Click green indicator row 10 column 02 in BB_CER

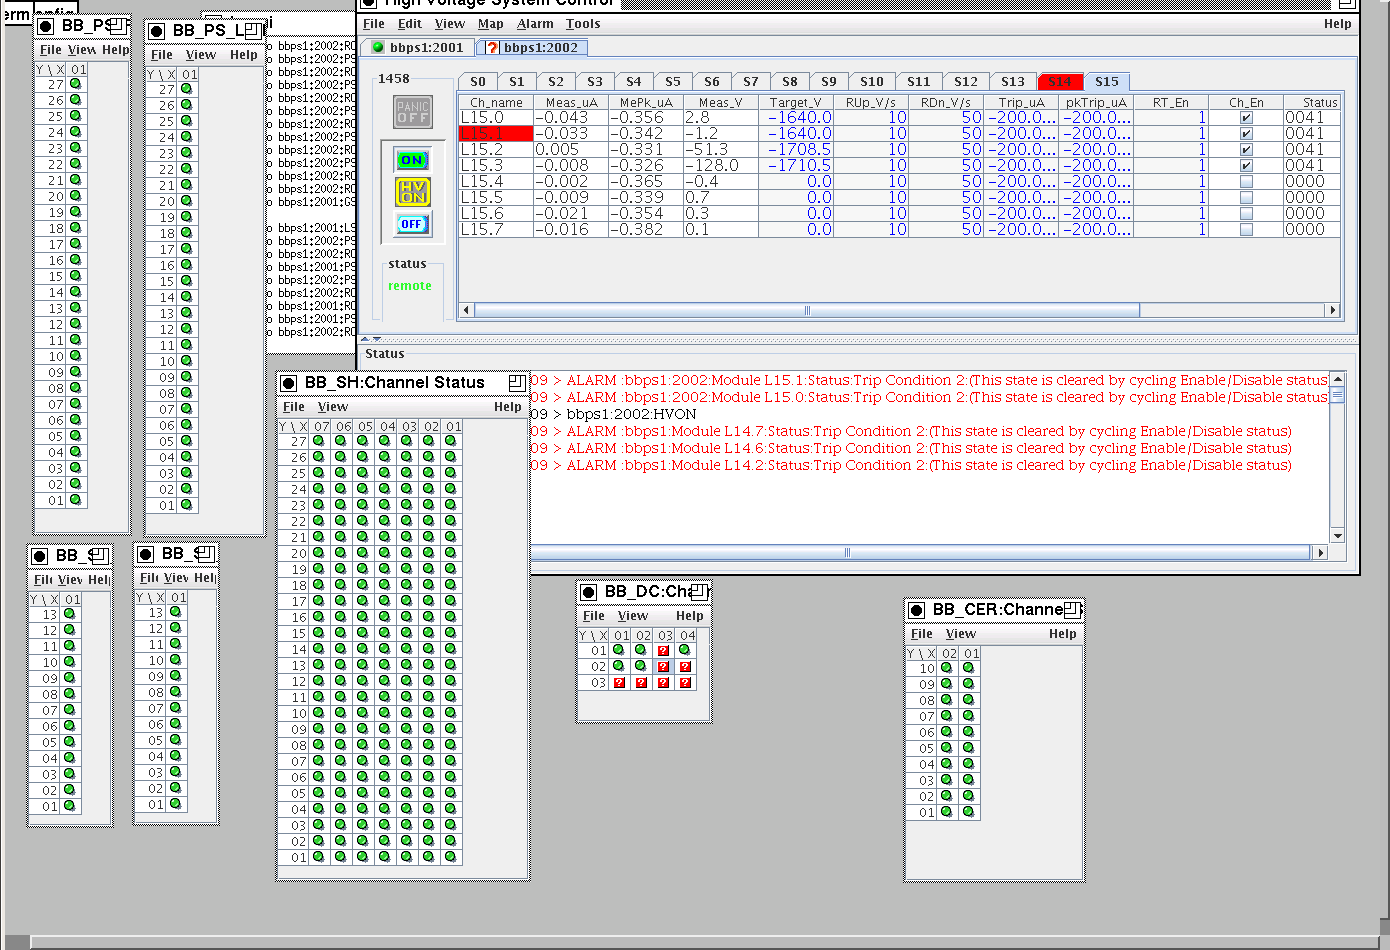tap(947, 668)
